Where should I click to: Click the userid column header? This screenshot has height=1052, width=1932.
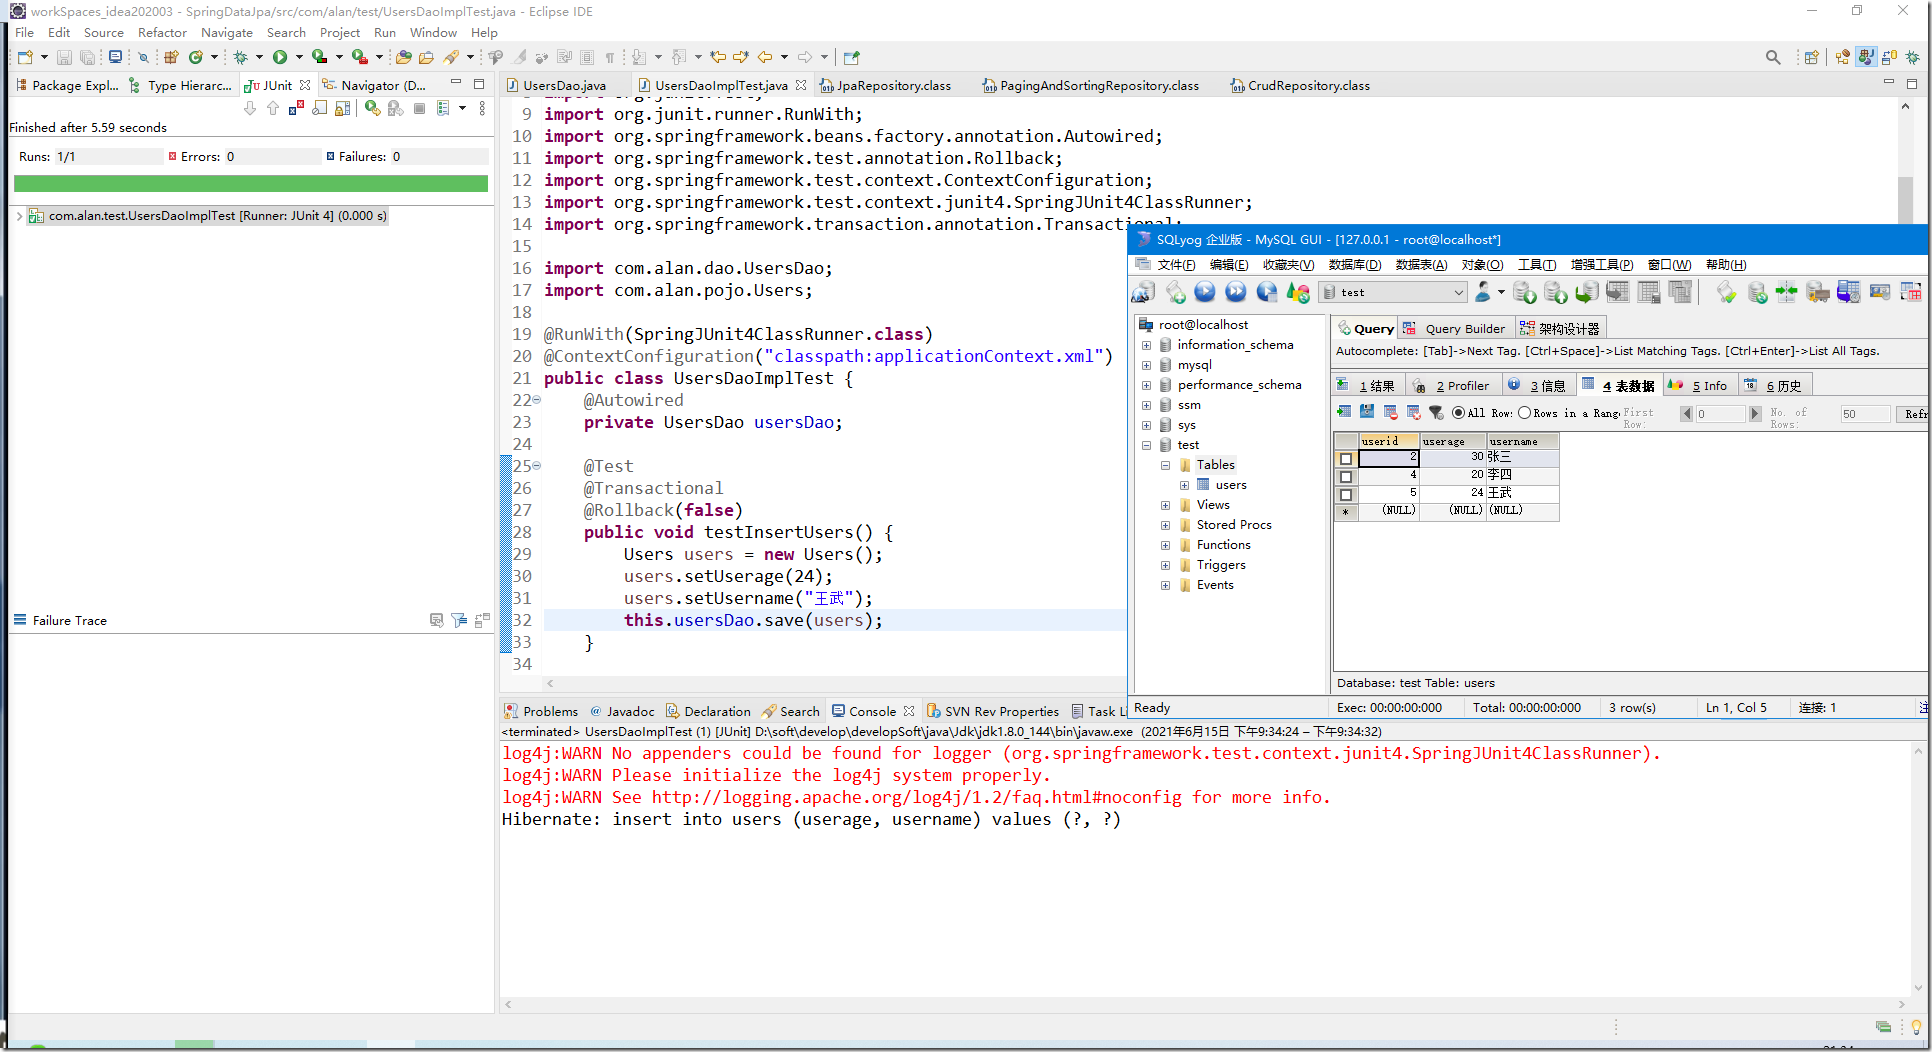point(1387,441)
